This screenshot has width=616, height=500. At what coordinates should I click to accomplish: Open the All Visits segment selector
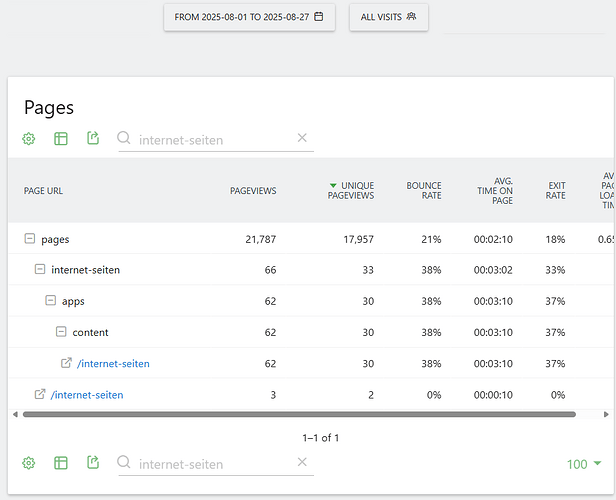point(388,17)
